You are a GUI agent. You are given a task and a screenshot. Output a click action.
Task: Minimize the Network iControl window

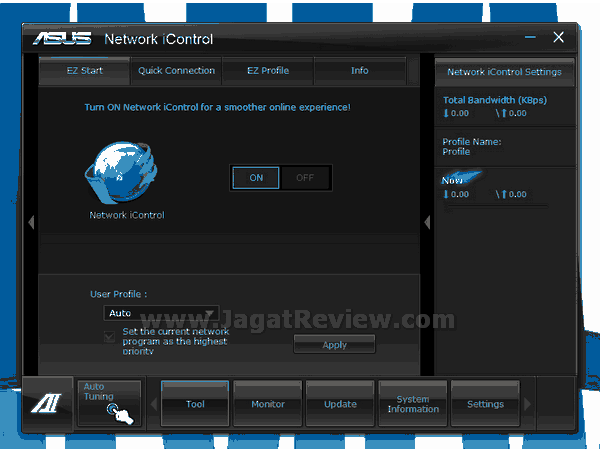click(x=530, y=37)
